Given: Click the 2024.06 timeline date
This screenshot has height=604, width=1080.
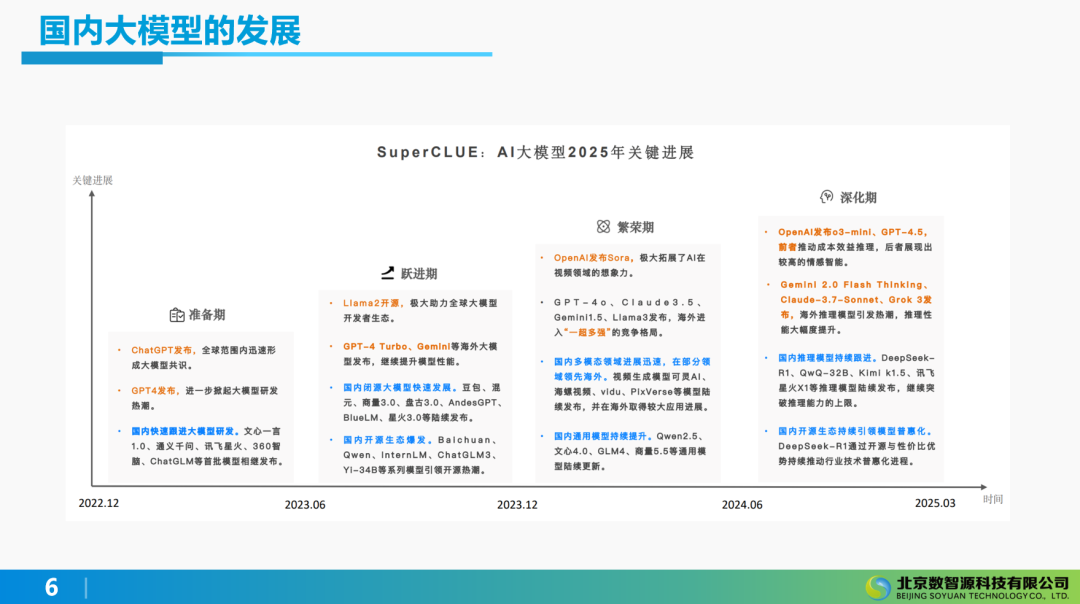Looking at the screenshot, I should pos(742,505).
